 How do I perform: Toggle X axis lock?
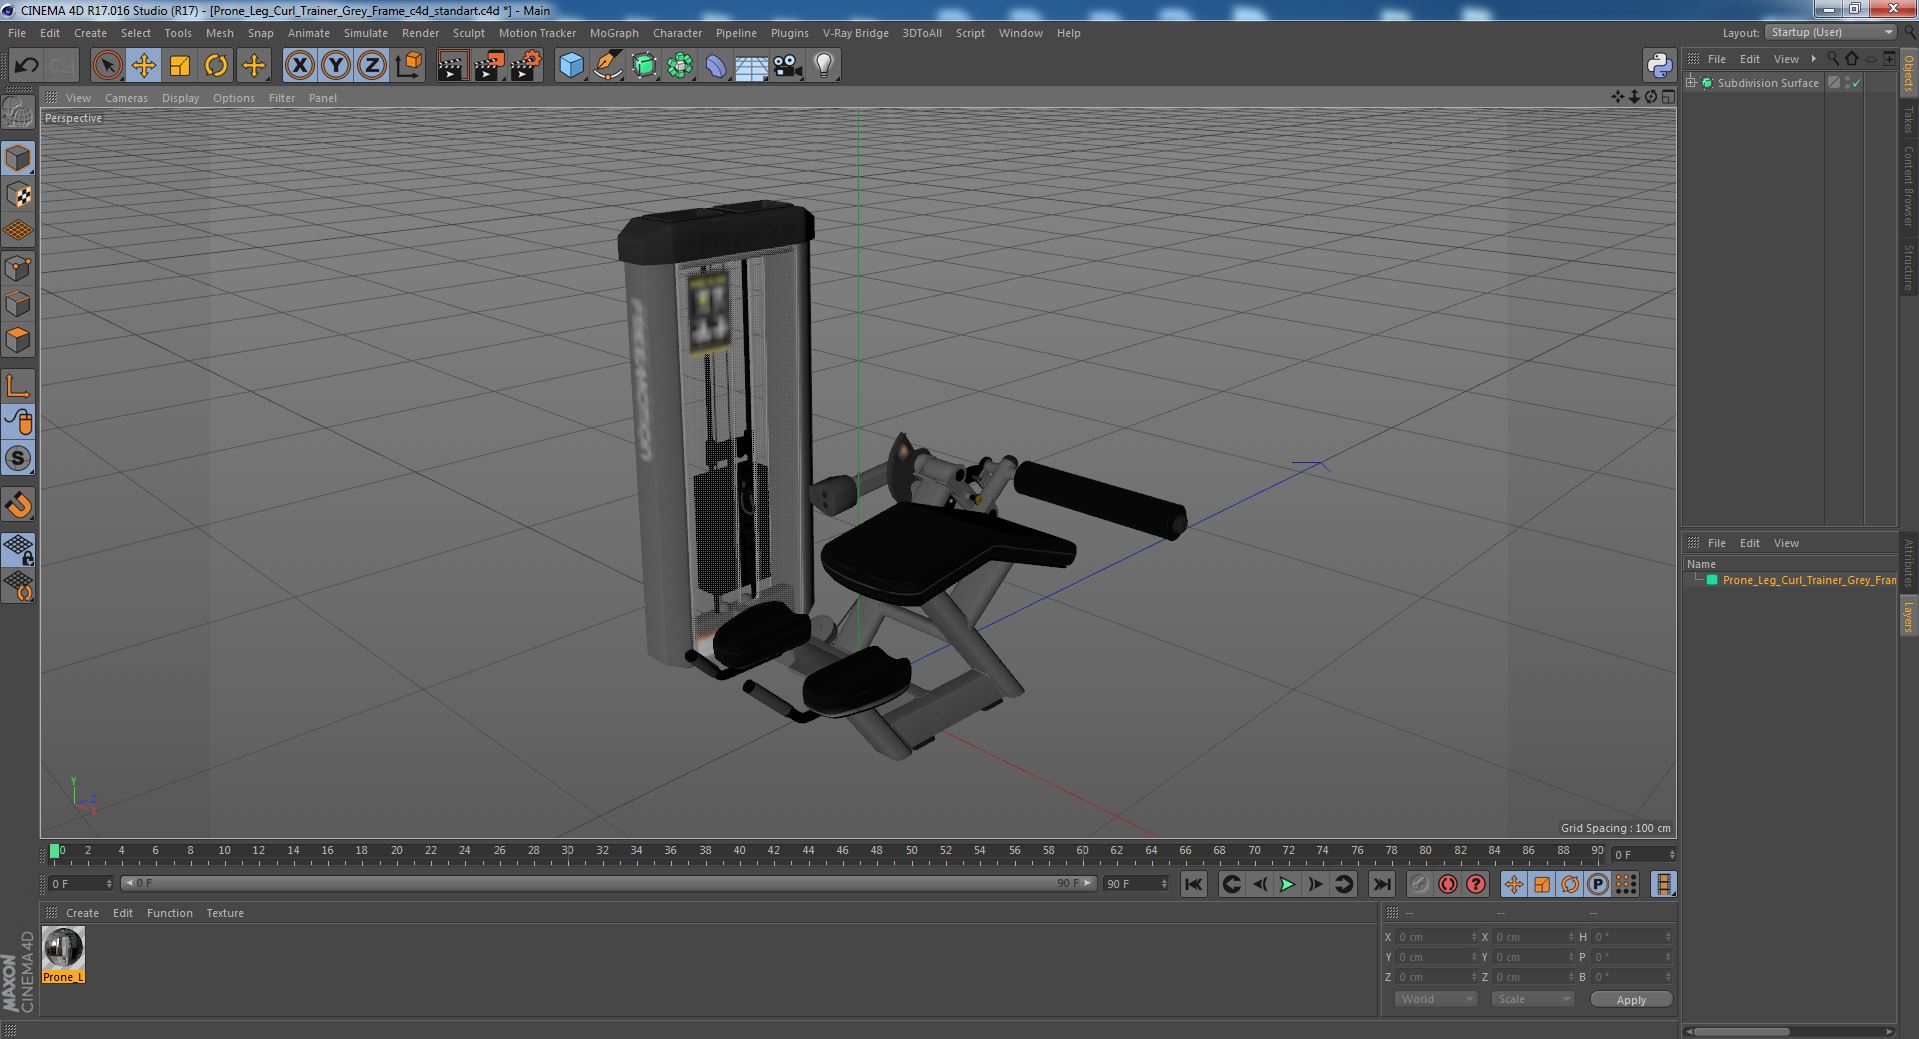299,66
